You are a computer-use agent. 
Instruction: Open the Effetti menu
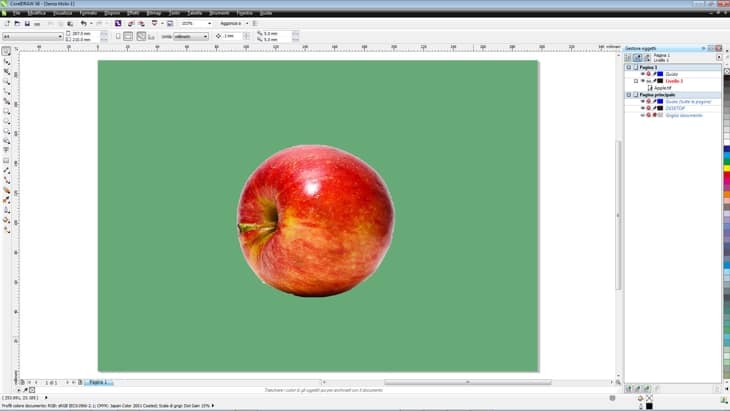pos(133,13)
